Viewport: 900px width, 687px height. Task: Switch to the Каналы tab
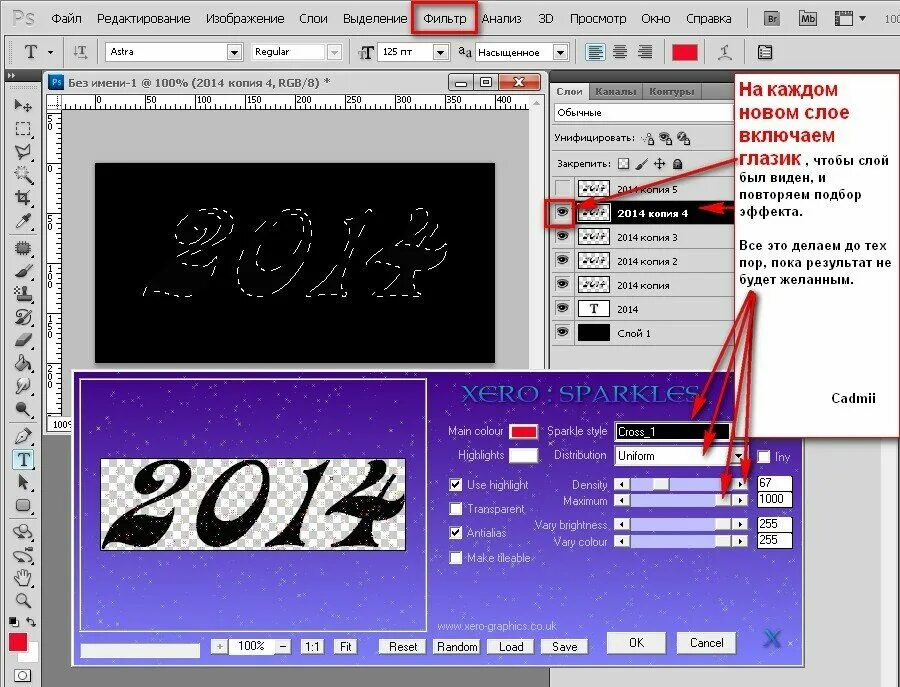point(615,91)
